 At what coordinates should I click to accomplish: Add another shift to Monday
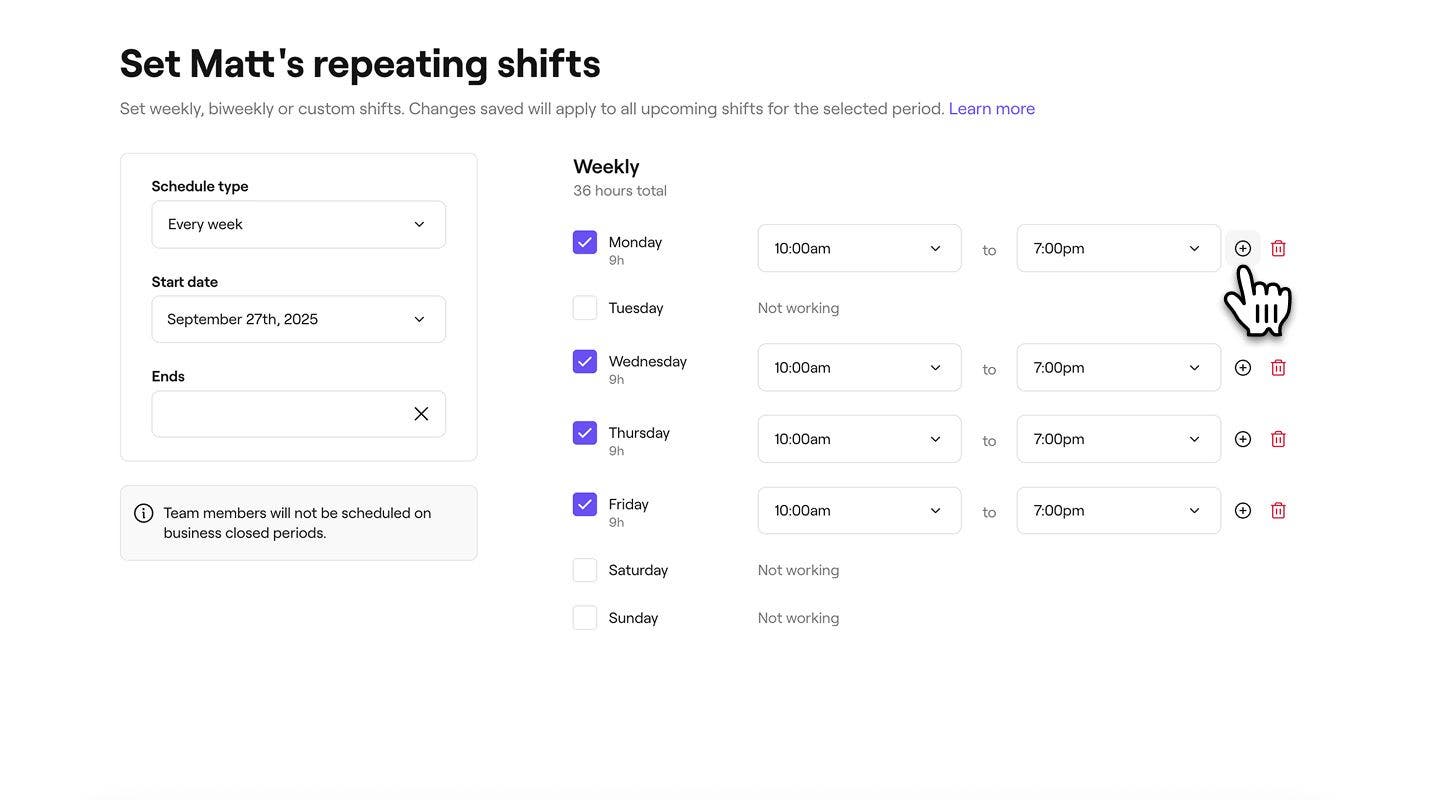tap(1243, 248)
